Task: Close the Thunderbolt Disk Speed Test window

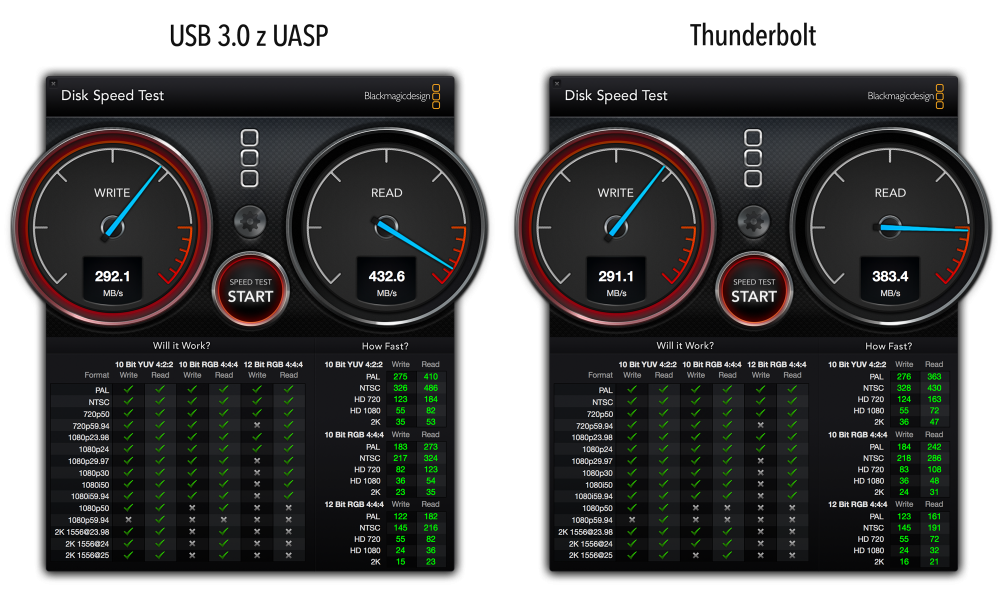Action: click(x=557, y=84)
